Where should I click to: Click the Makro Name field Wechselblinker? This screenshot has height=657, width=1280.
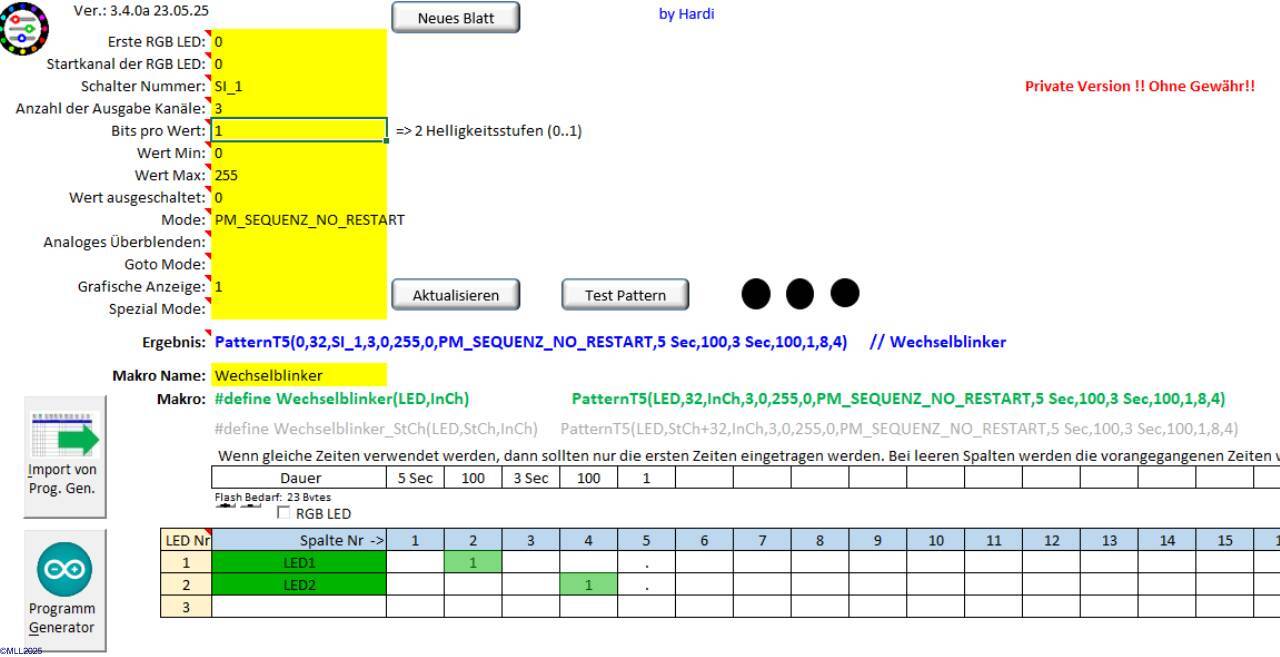coord(298,376)
